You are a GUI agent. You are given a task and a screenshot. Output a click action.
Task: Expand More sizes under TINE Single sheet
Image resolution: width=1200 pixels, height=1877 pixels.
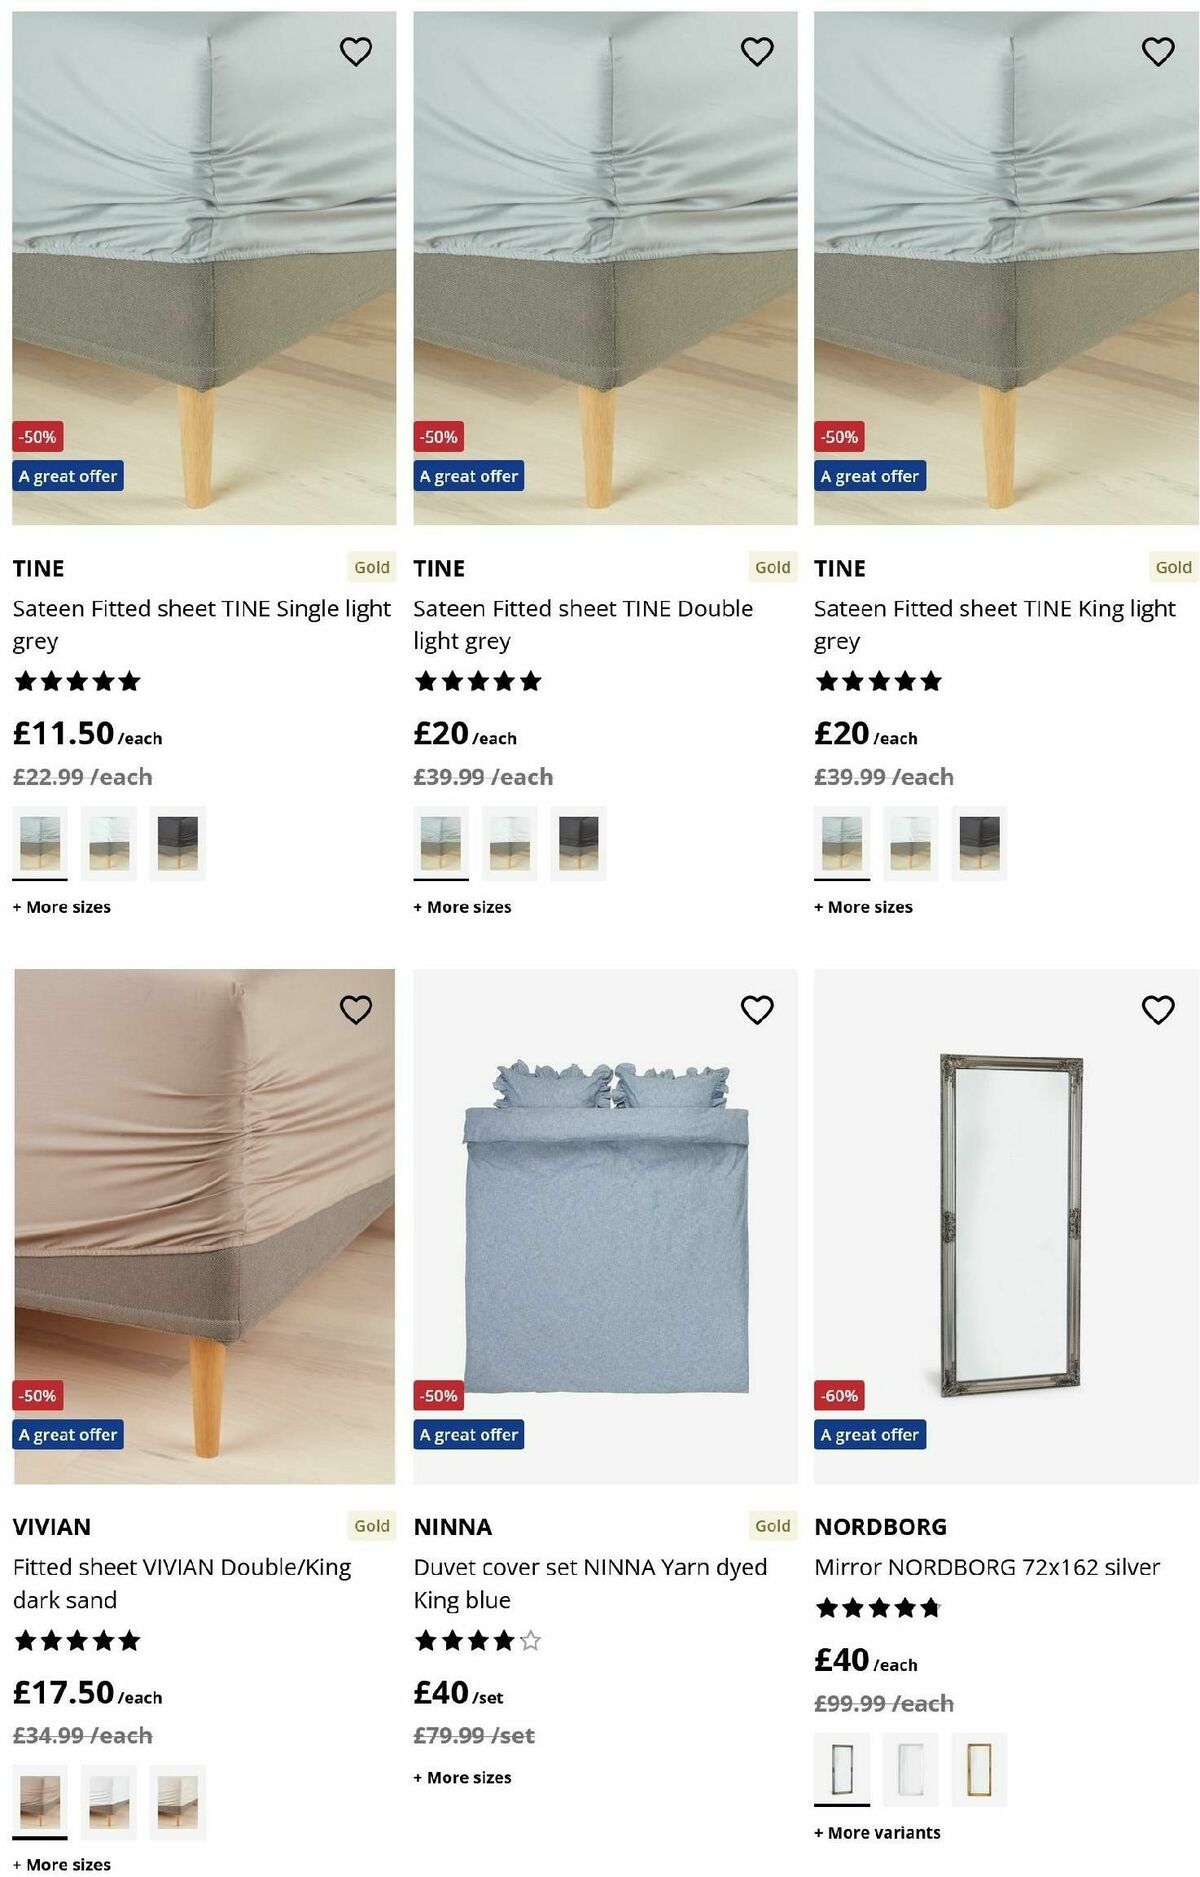[62, 907]
